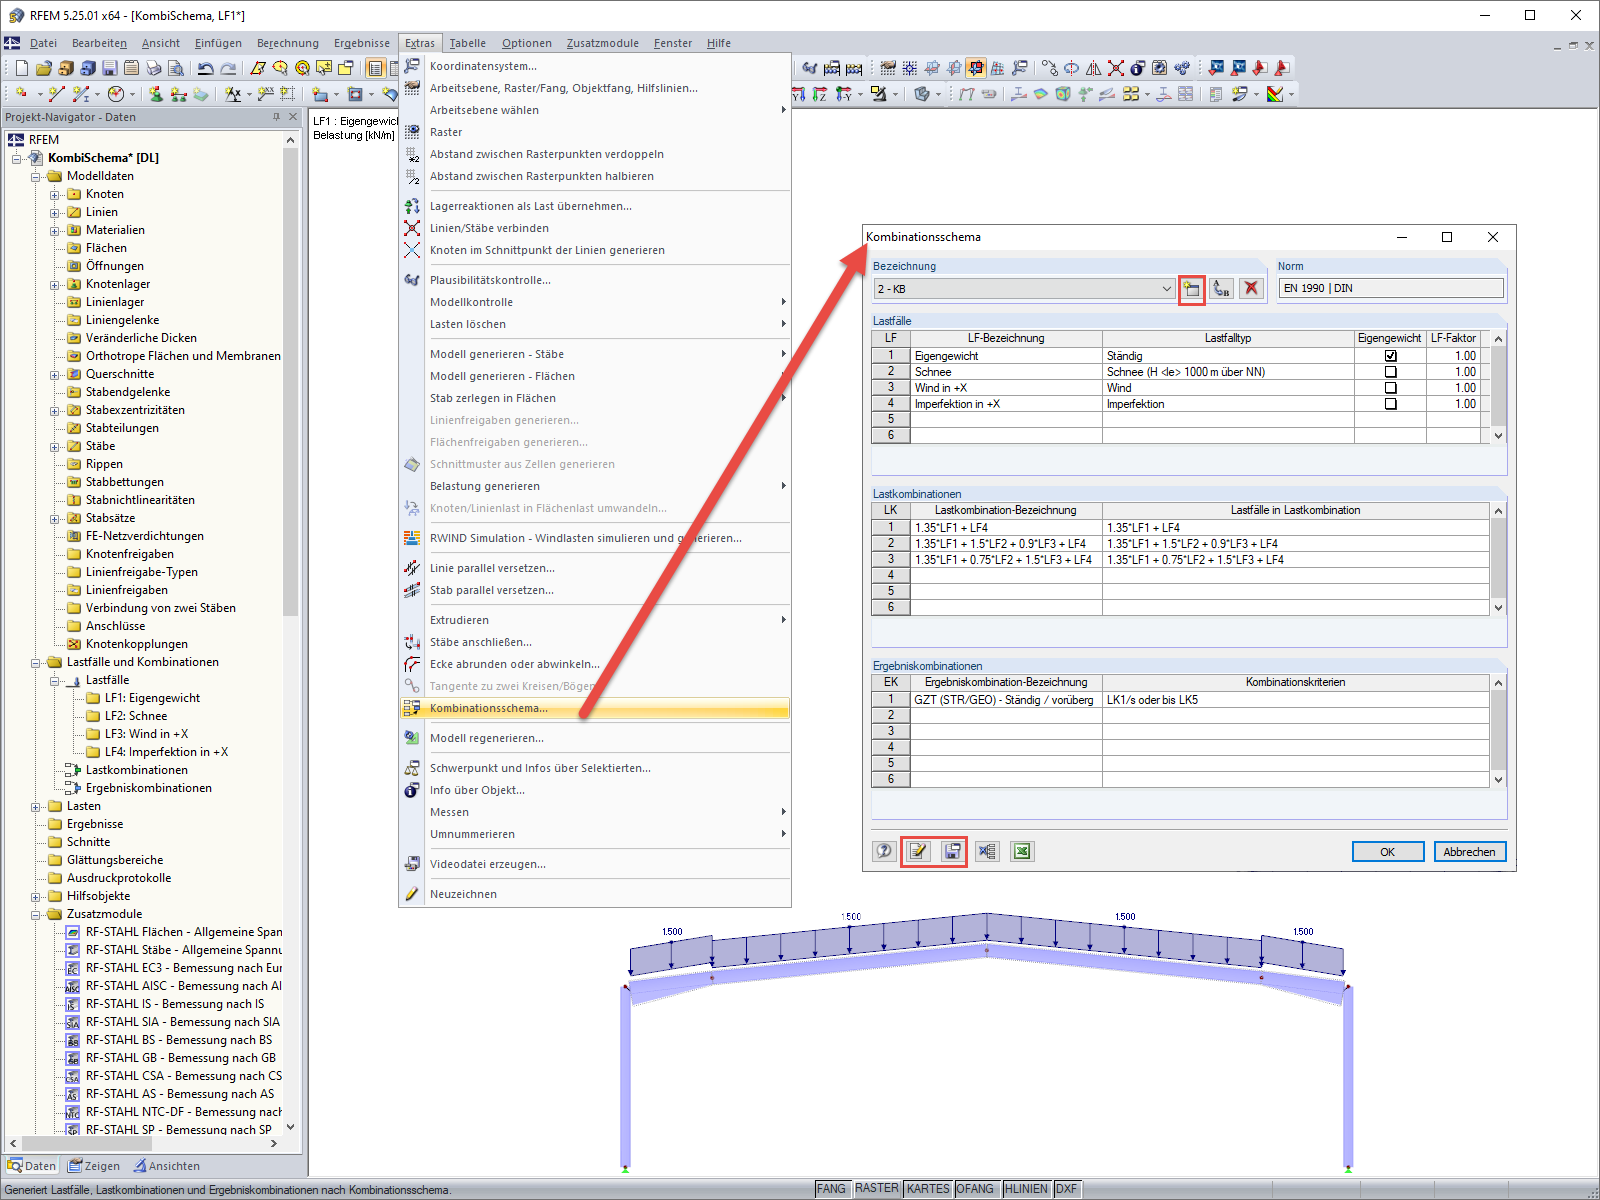
Task: Toggle the KARTES status bar setting
Action: 928,1189
